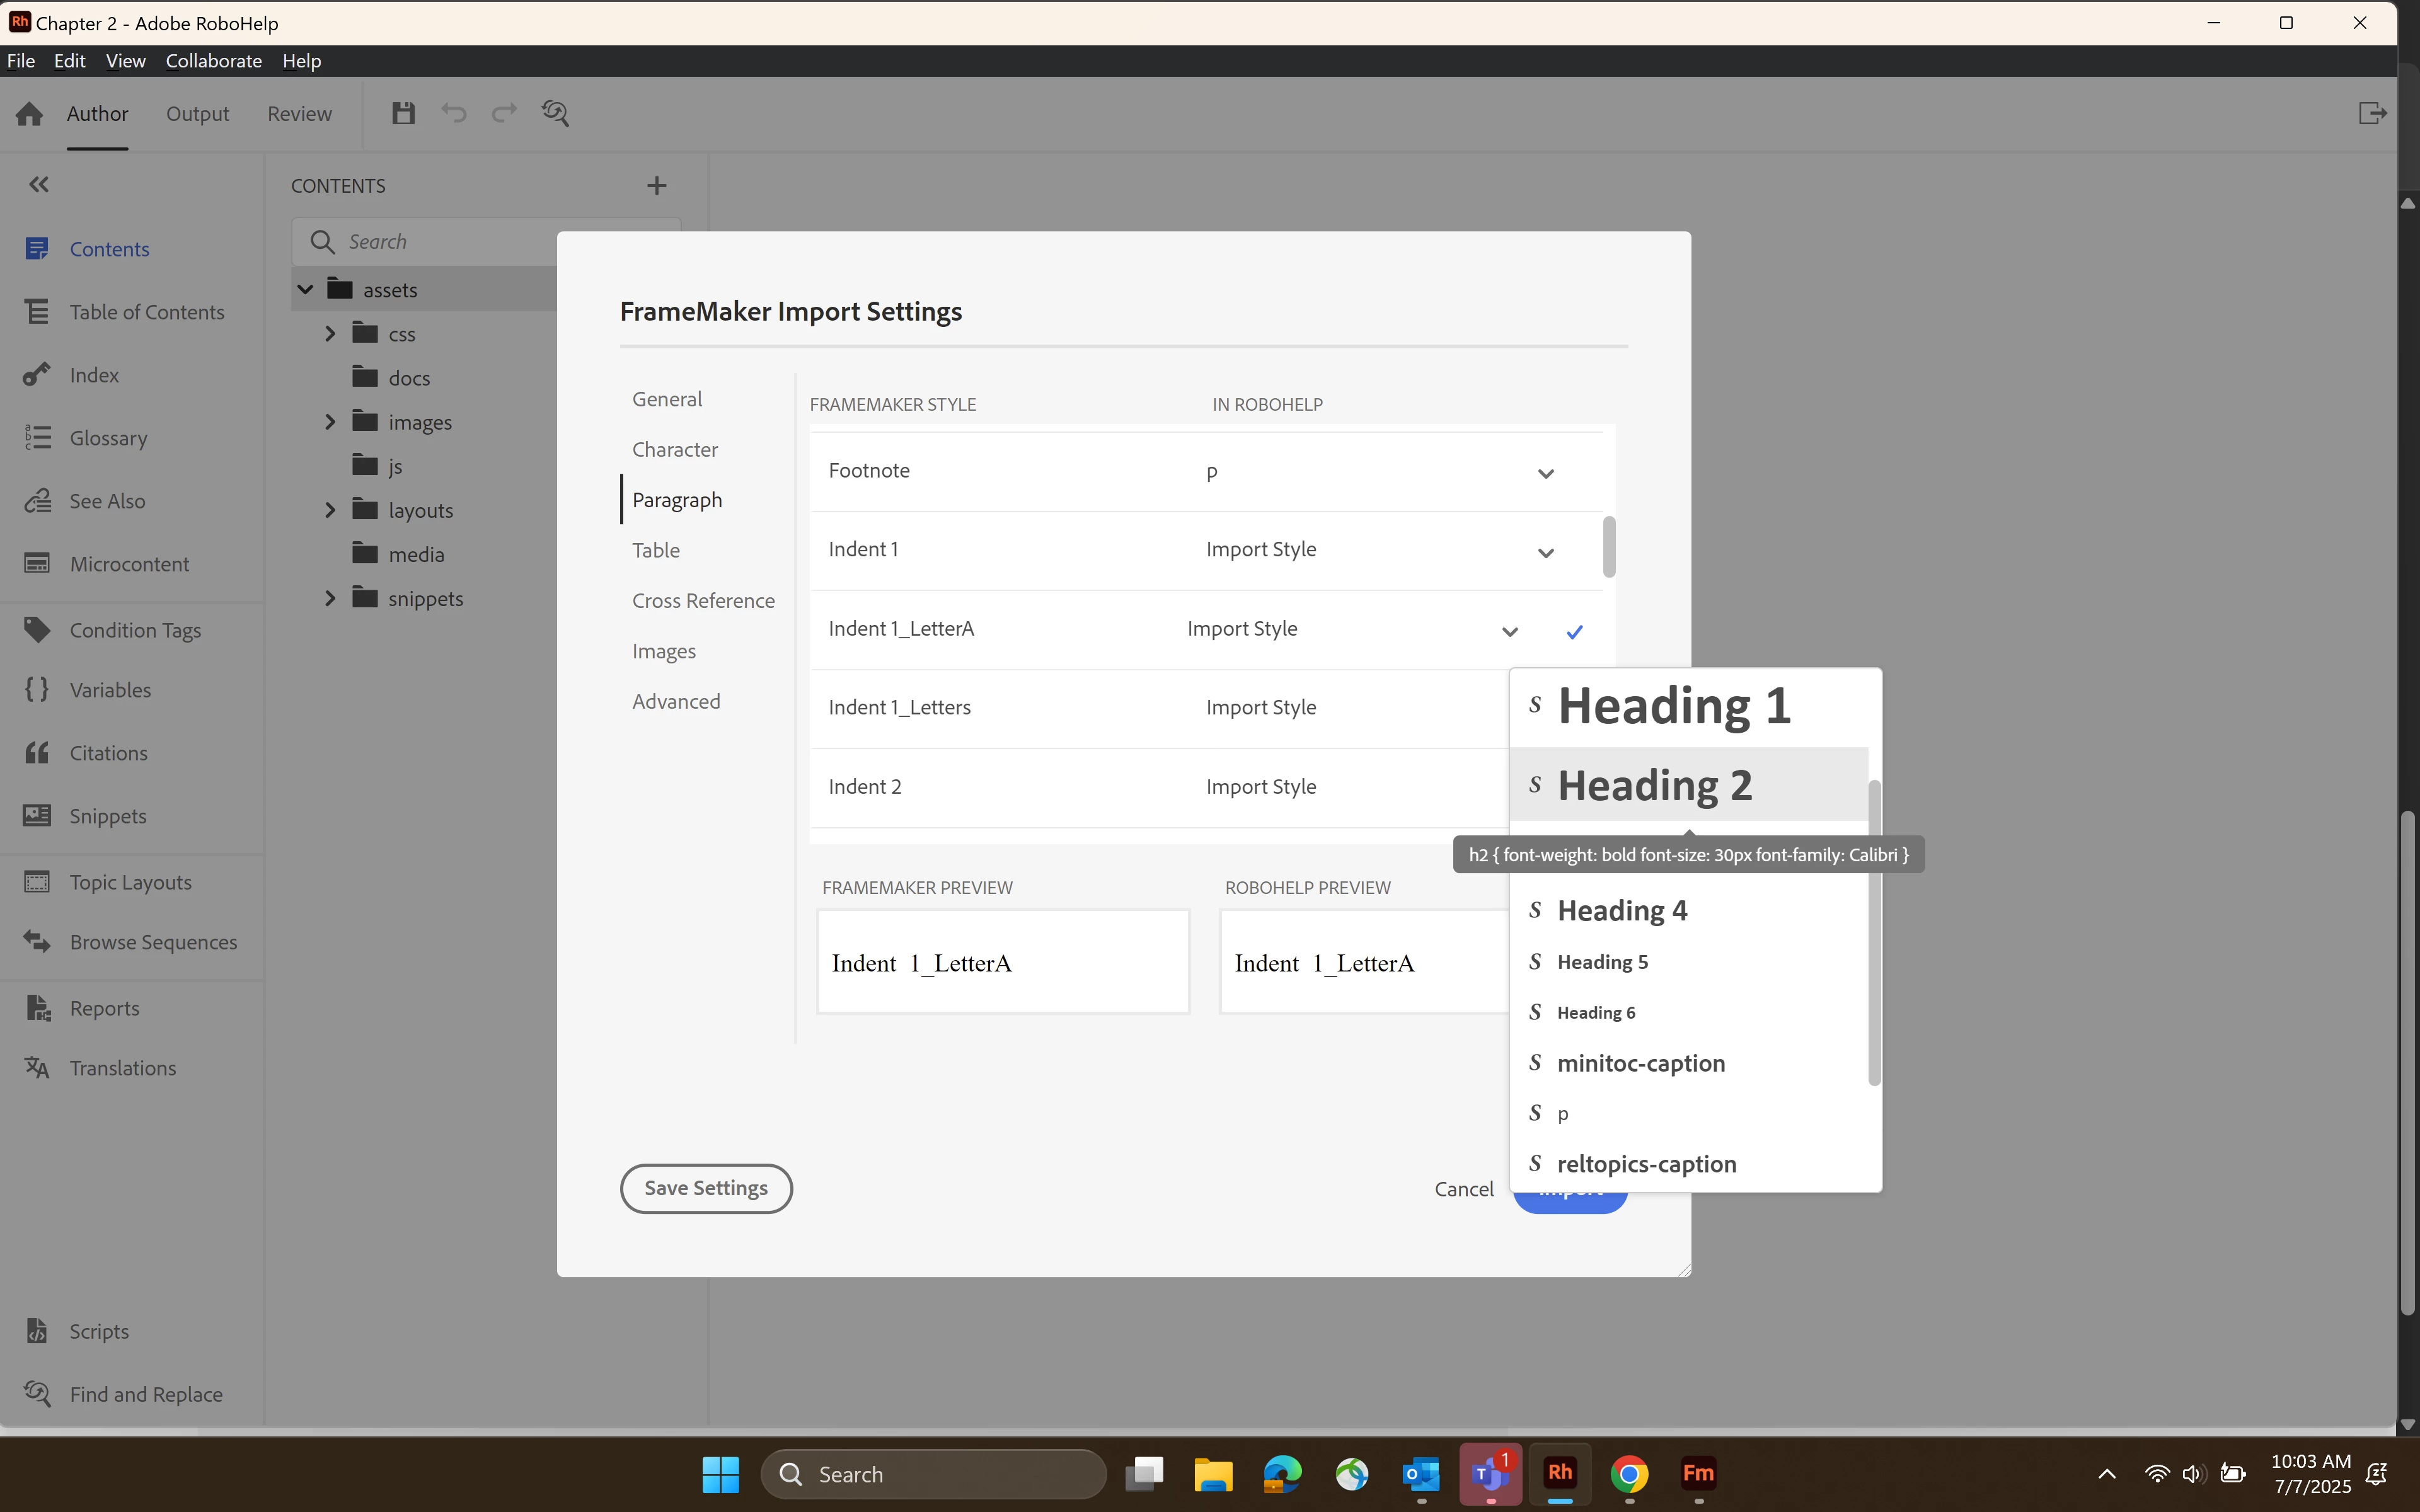The image size is (2420, 1512).
Task: Click Cancel in the import dialog
Action: pos(1463,1189)
